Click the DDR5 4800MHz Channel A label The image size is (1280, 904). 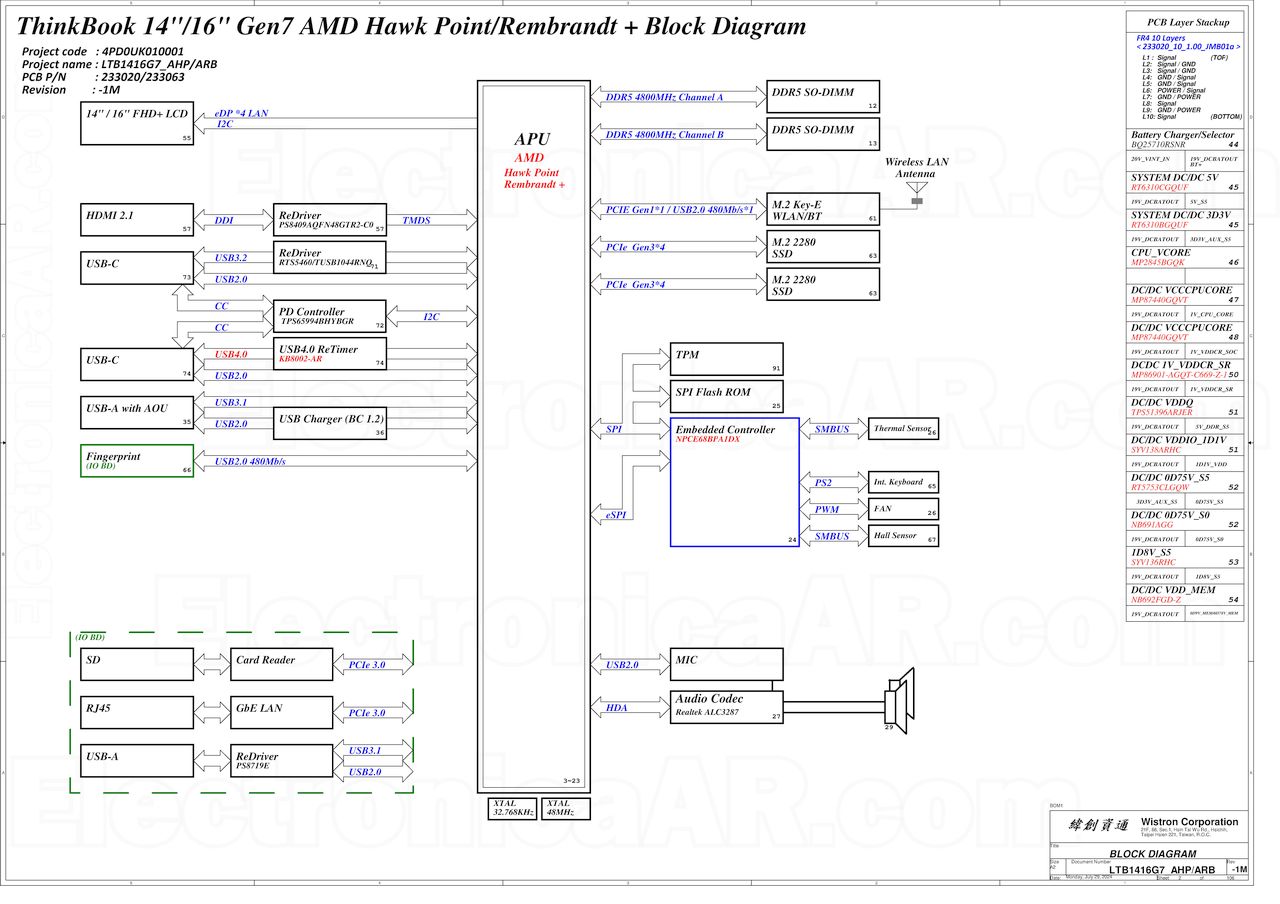coord(664,97)
